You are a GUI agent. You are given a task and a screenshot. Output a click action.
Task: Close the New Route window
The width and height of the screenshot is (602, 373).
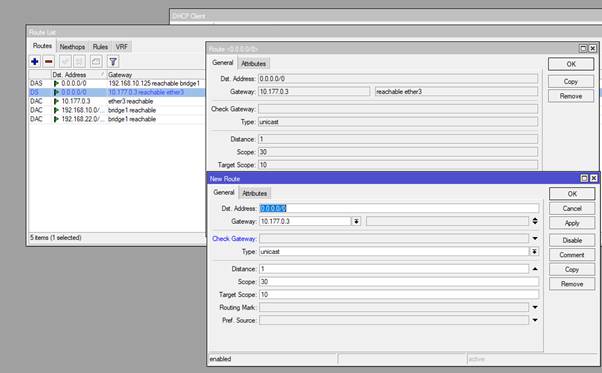coord(594,178)
